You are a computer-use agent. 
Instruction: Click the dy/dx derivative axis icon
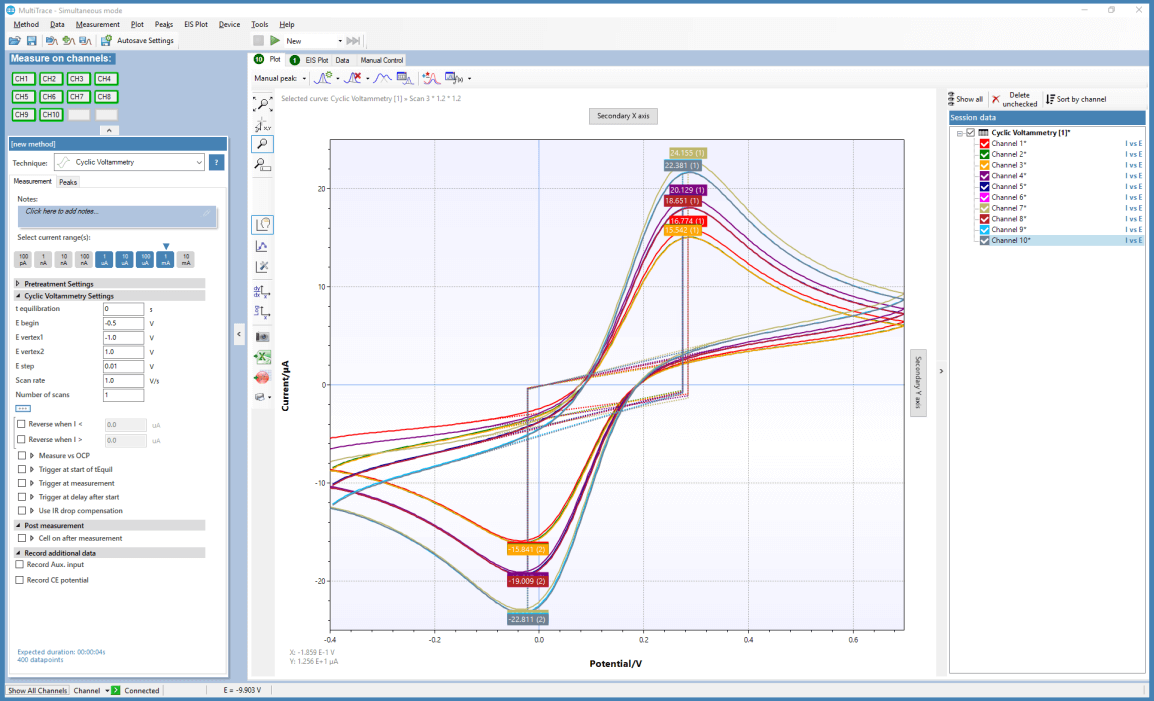point(262,292)
